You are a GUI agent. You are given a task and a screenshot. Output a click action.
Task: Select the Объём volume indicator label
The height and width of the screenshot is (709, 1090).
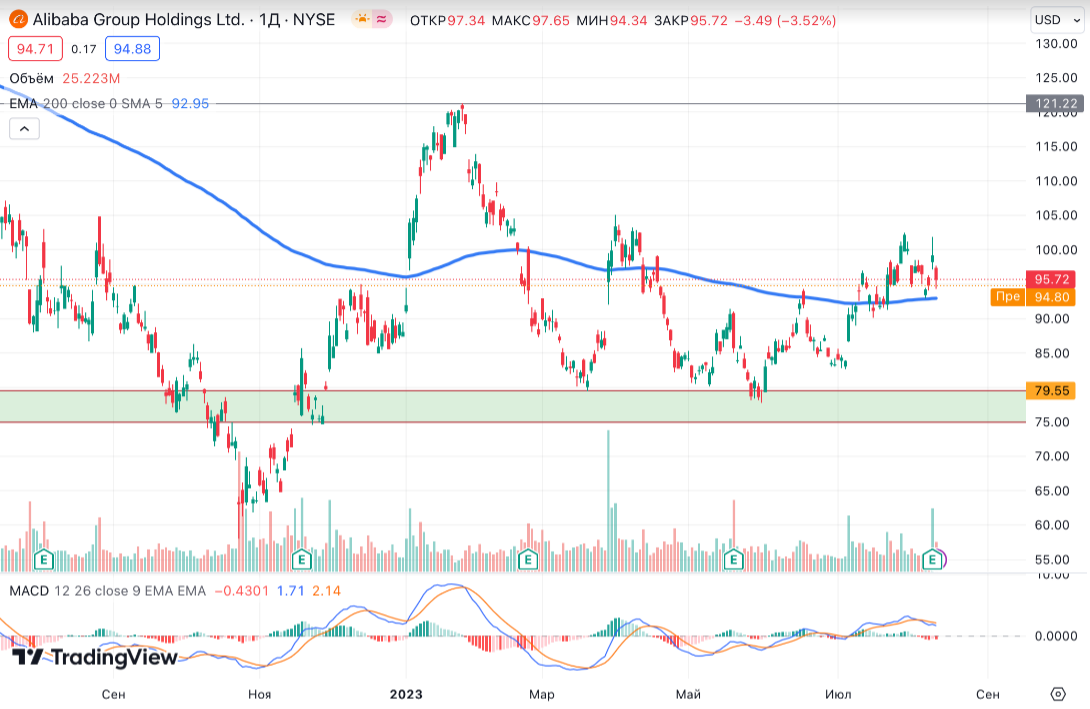pos(31,79)
